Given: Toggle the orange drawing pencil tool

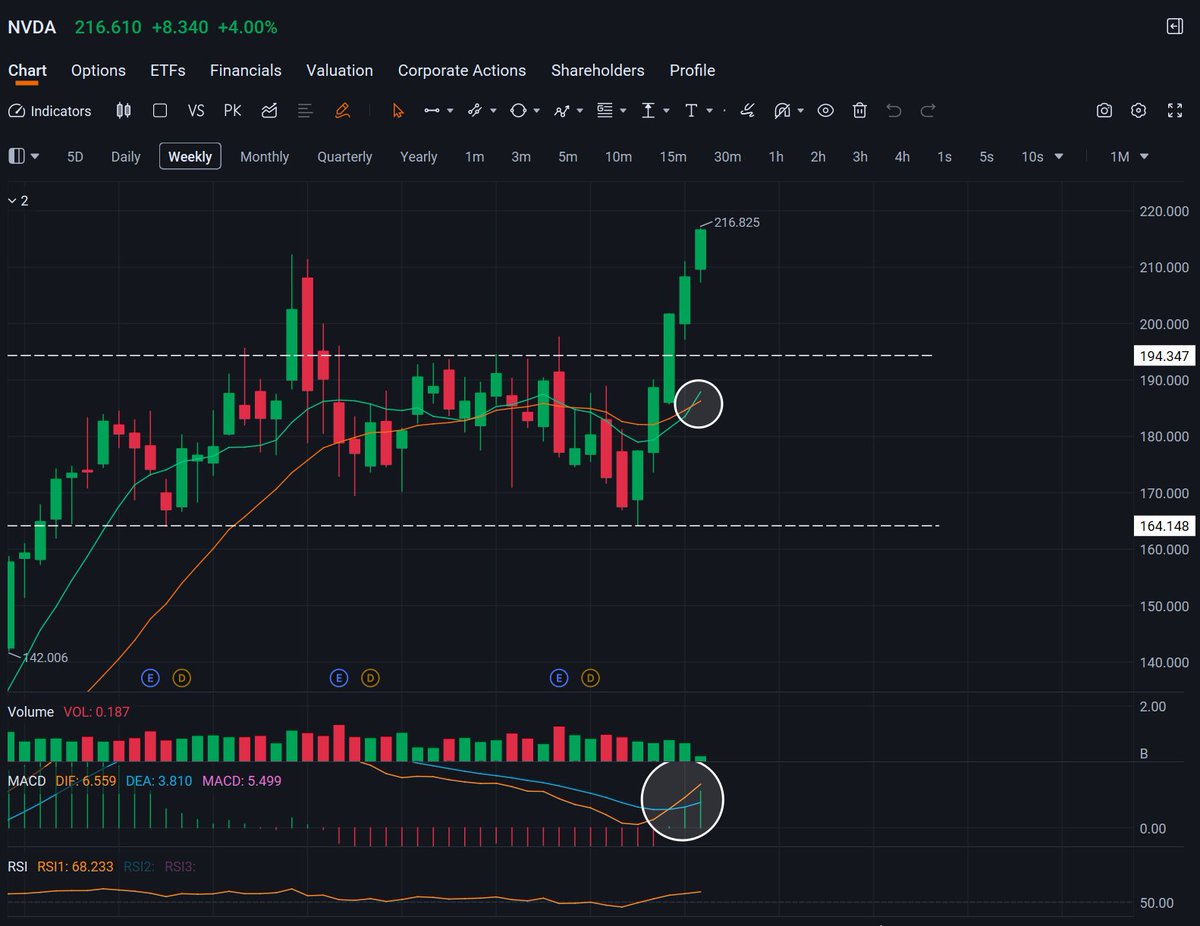Looking at the screenshot, I should (342, 111).
